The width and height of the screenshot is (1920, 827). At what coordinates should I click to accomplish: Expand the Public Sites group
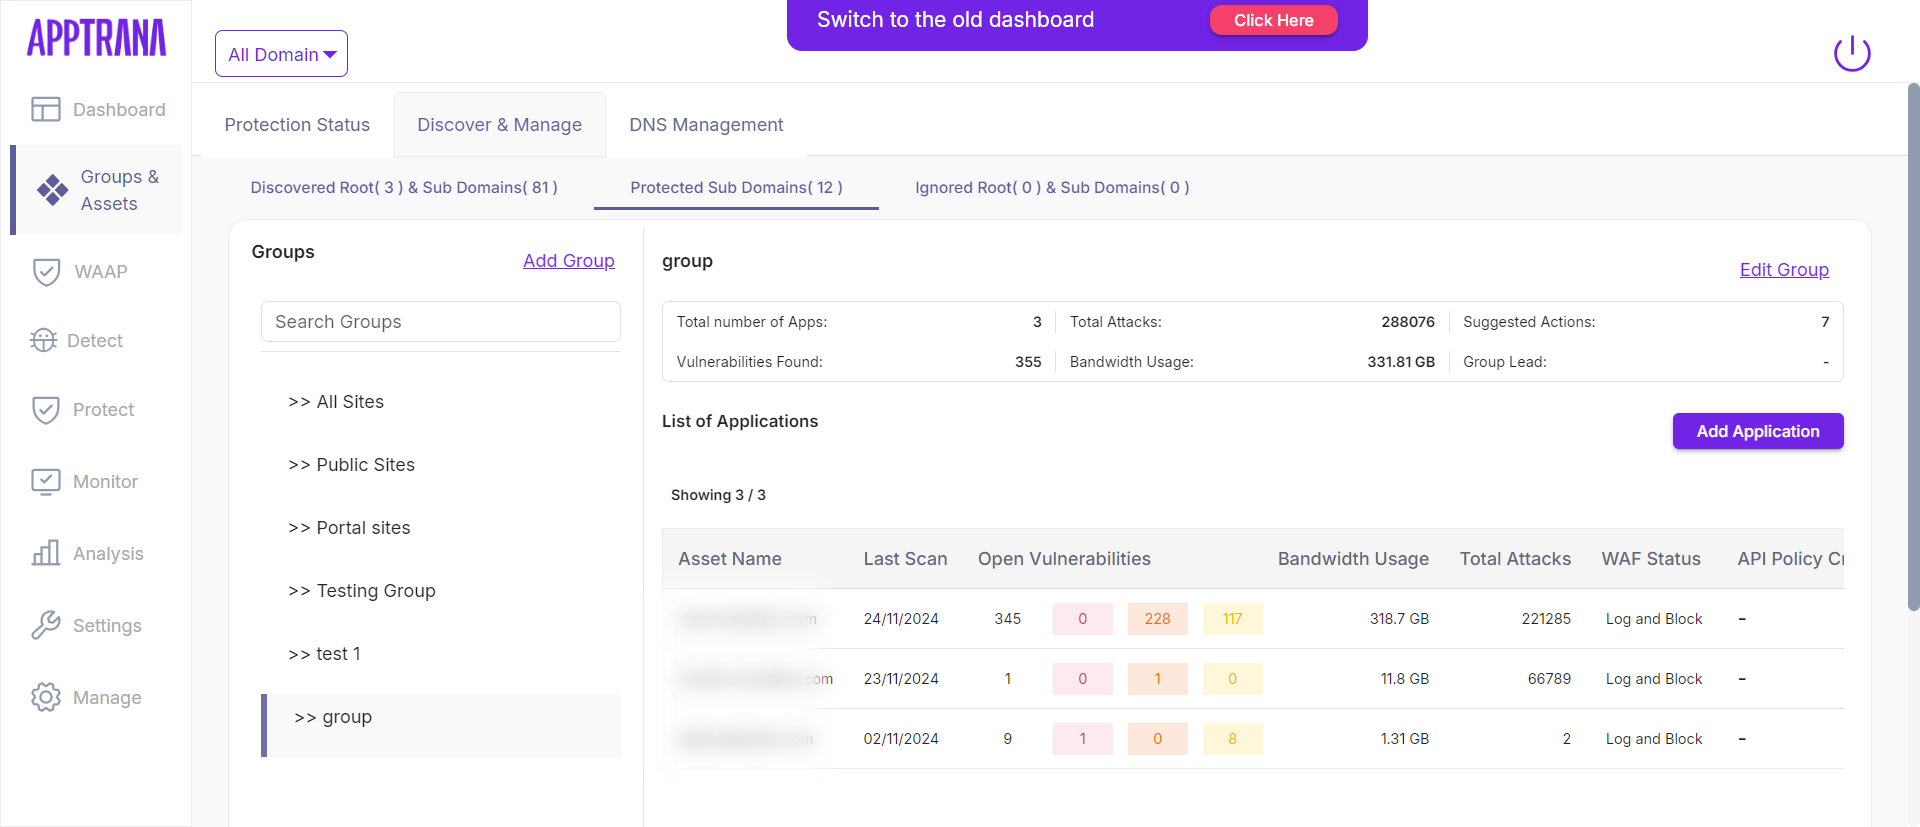click(351, 465)
